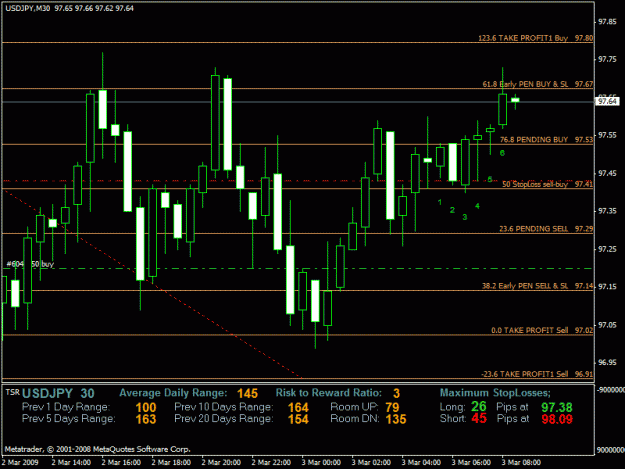The height and width of the screenshot is (469, 625).
Task: Click the Average Daily Range value 145
Action: (248, 394)
